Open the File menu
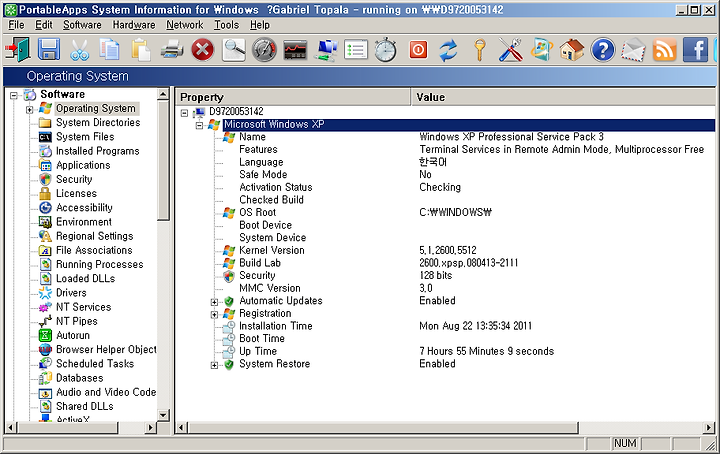720x454 pixels. [x=17, y=25]
